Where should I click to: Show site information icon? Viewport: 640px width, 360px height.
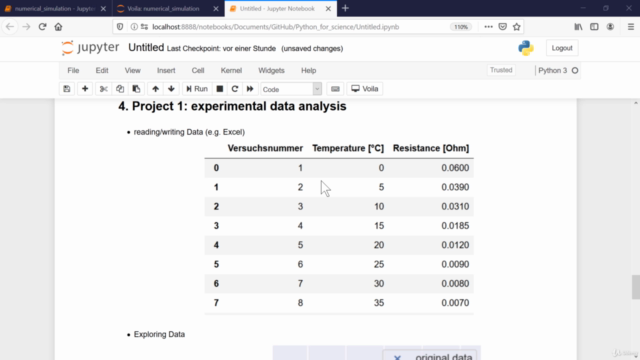[x=134, y=27]
